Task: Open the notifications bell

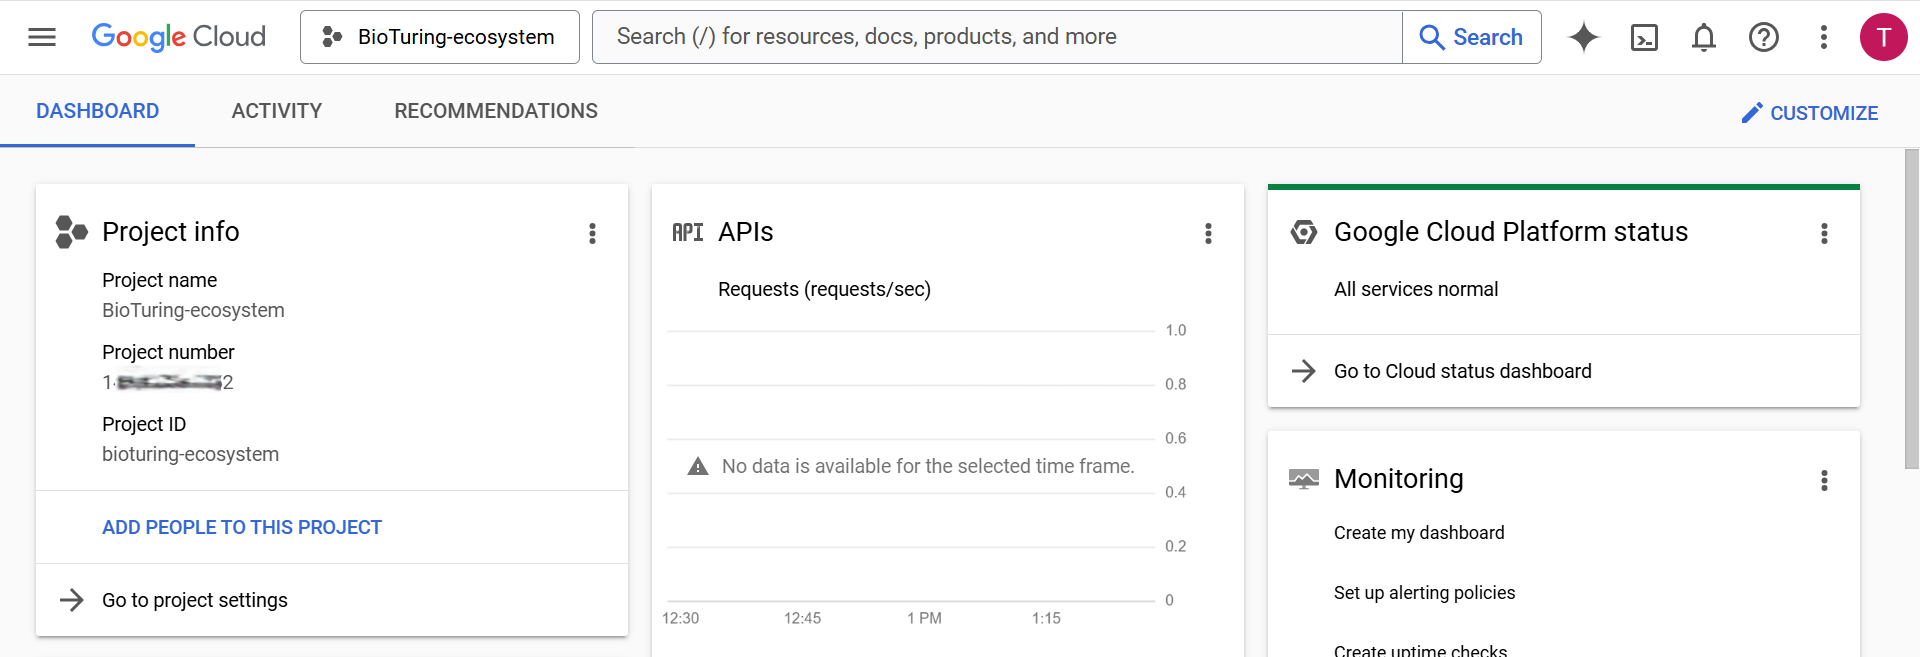Action: [1704, 37]
